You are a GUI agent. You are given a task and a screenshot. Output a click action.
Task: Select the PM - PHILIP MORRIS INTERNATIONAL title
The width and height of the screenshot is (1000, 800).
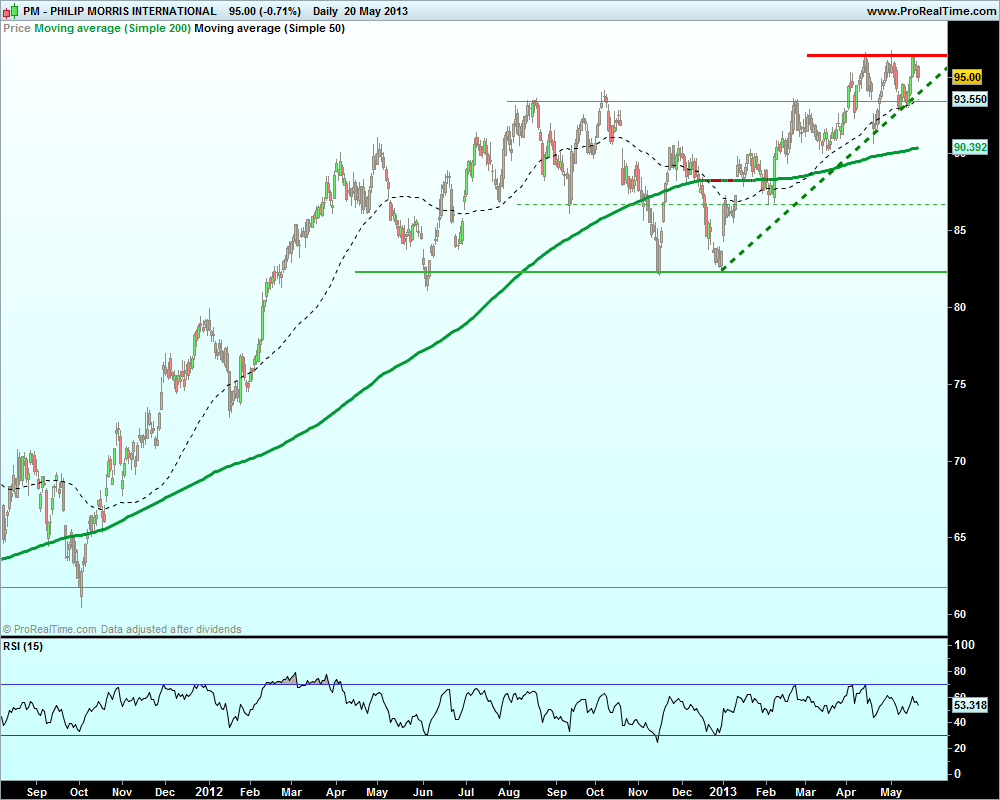click(x=120, y=11)
